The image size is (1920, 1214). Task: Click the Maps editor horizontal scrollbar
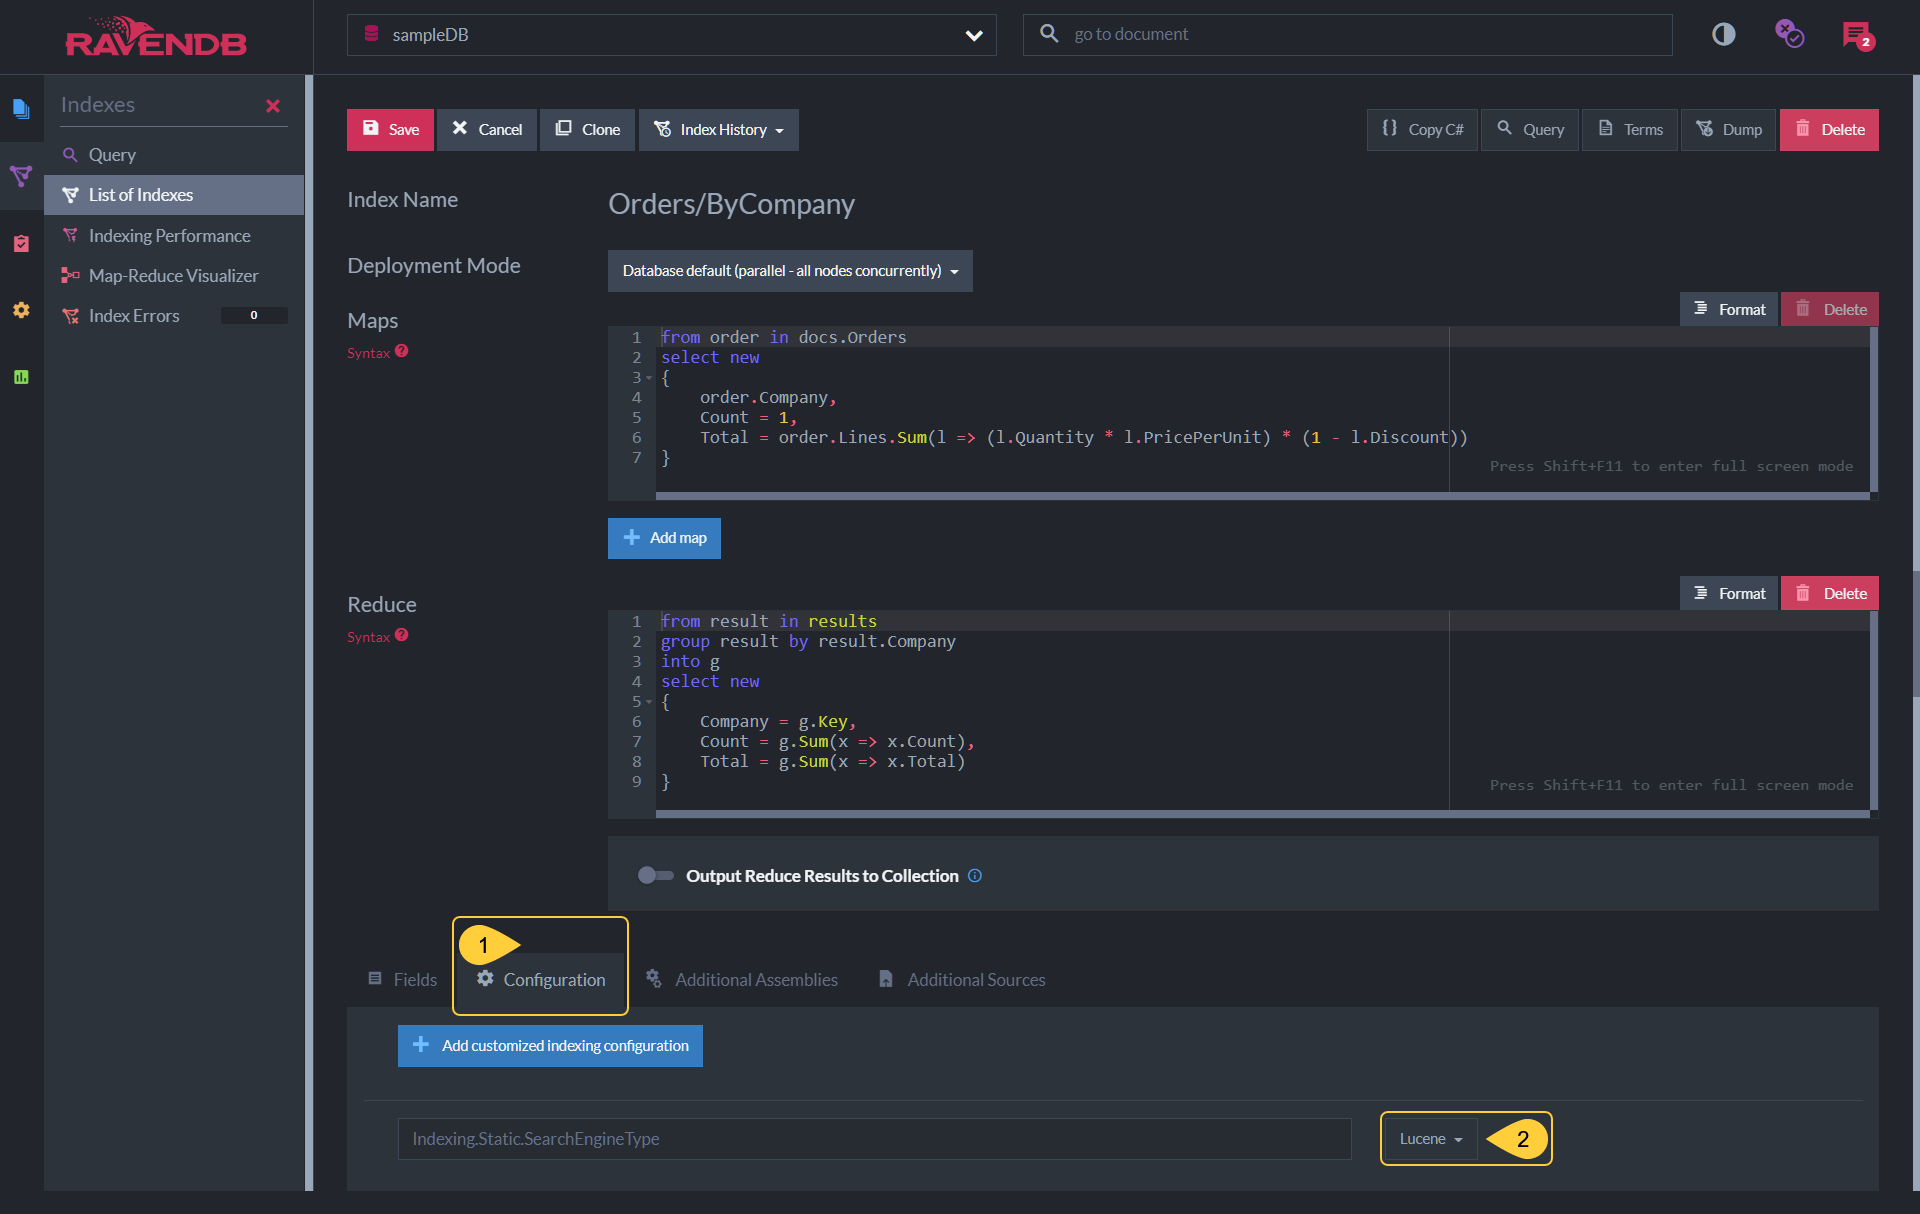pos(1262,496)
